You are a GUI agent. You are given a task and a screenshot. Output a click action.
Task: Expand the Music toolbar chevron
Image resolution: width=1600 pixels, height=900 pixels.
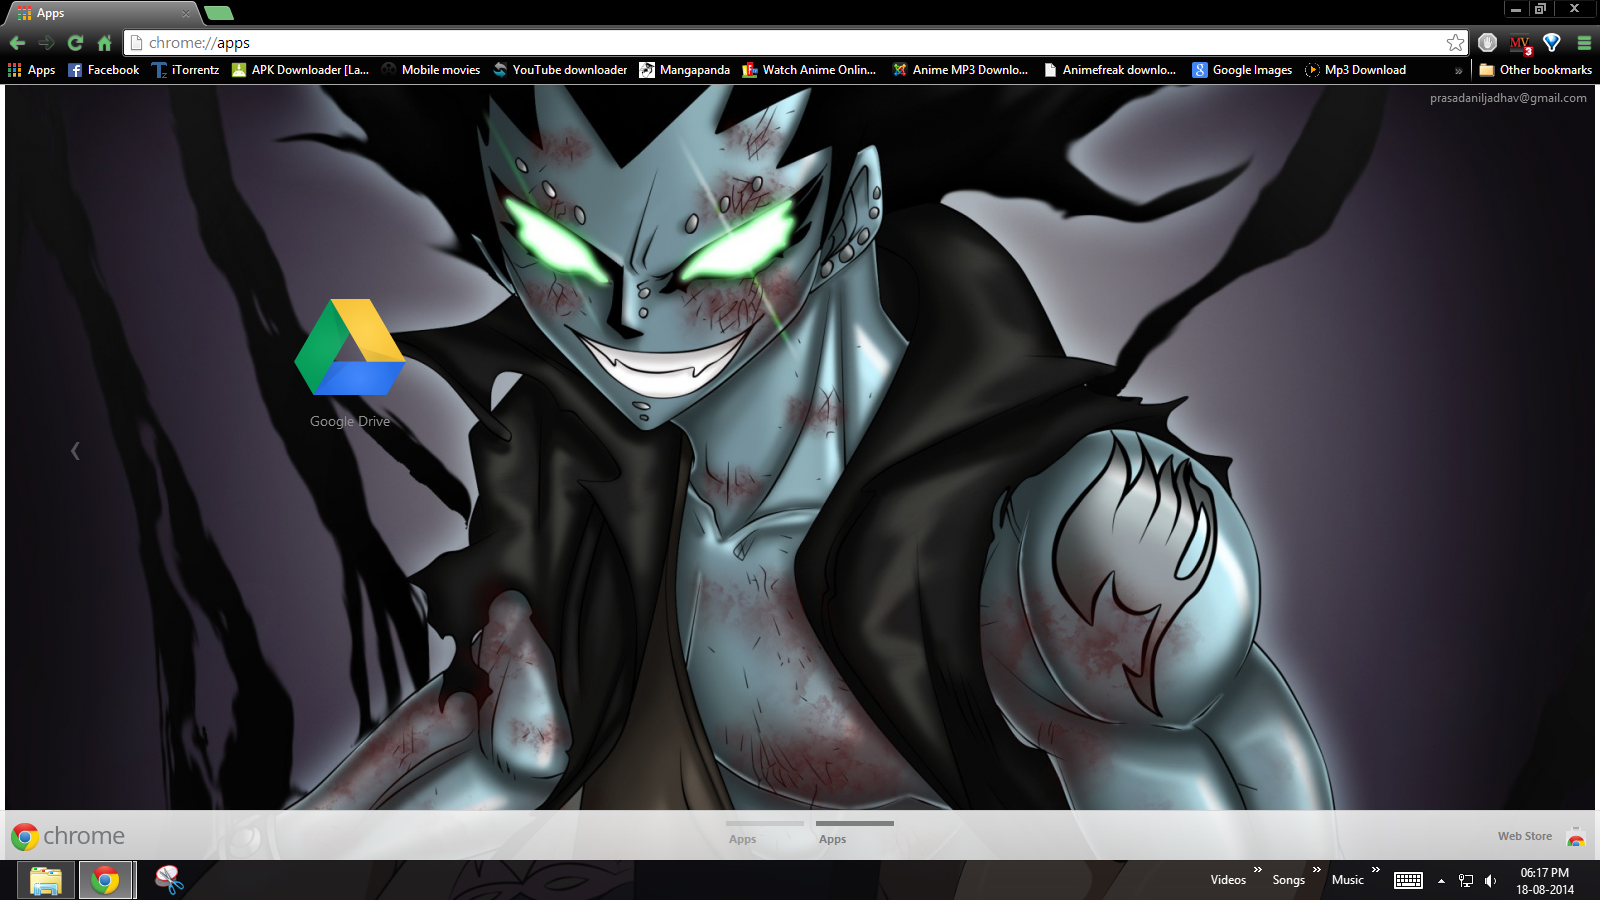[1376, 870]
